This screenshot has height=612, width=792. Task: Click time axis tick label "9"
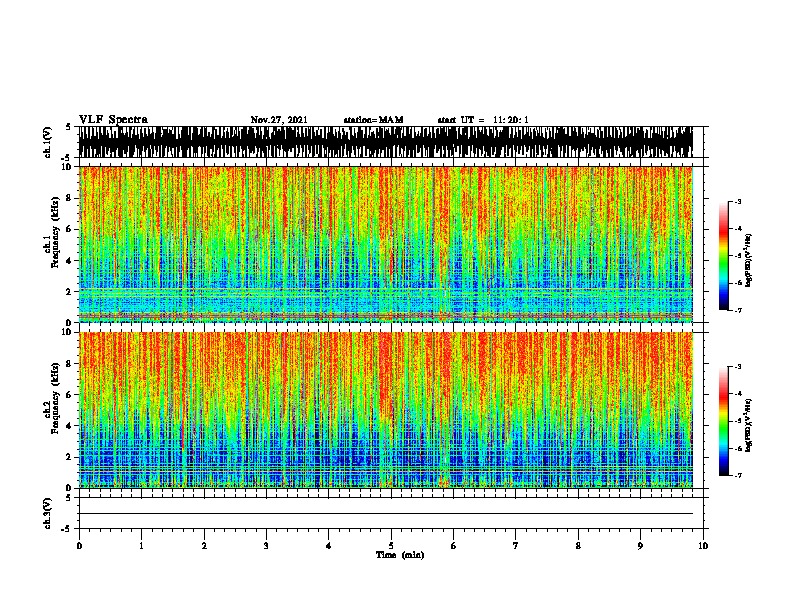pyautogui.click(x=640, y=546)
